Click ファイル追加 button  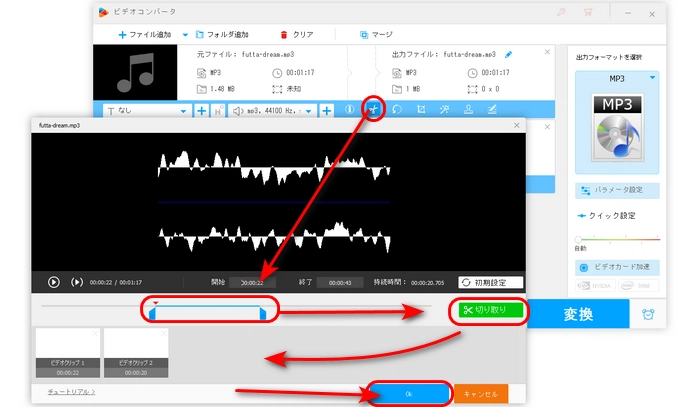click(145, 34)
